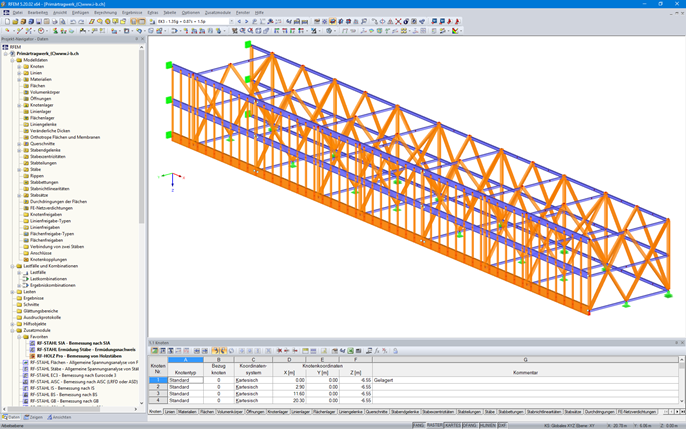This screenshot has height=429, width=686.
Task: Click the fx formula icon in table toolbar
Action: pyautogui.click(x=377, y=351)
